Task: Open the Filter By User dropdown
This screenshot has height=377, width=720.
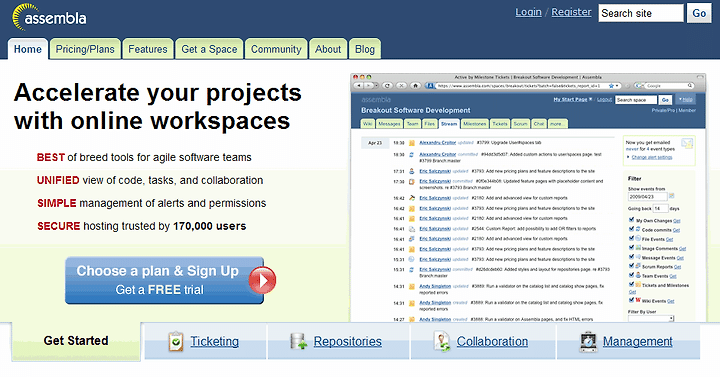Action: pos(651,318)
